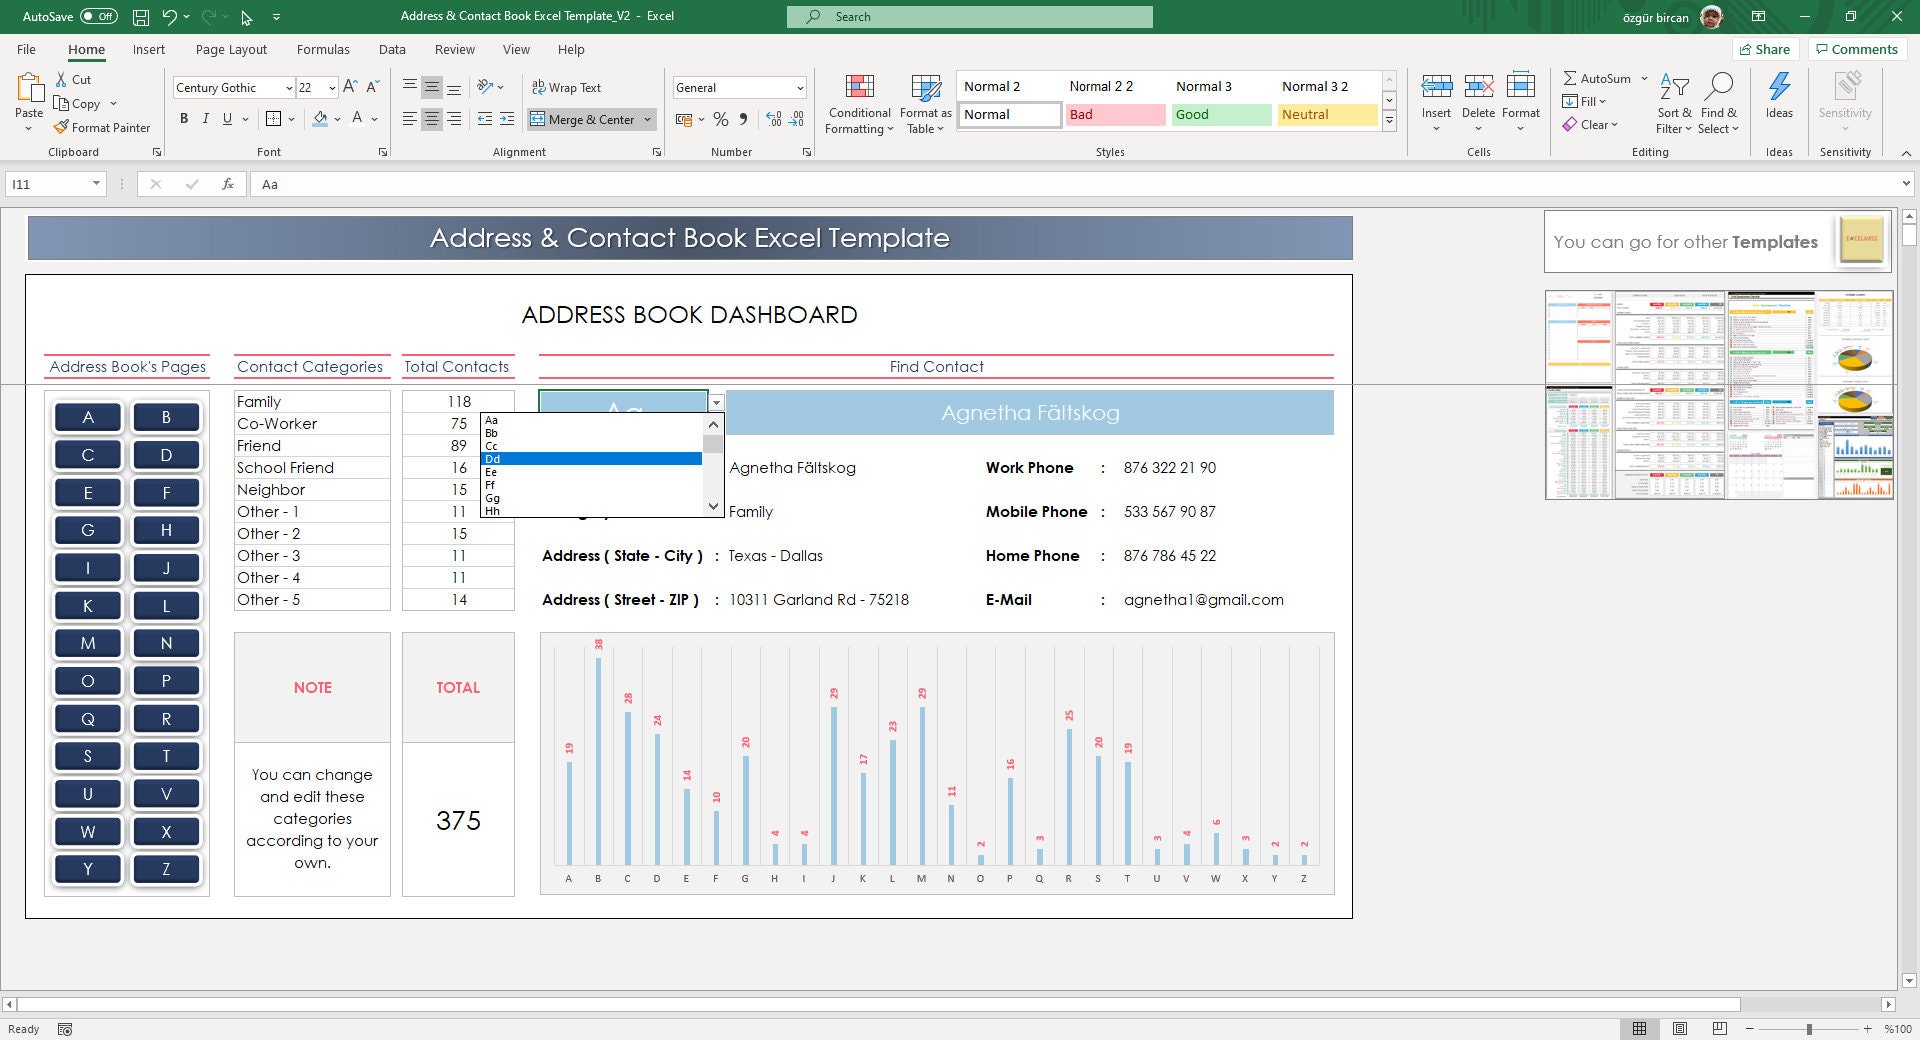This screenshot has width=1920, height=1040.
Task: Open Conditional Formatting options
Action: click(x=858, y=104)
